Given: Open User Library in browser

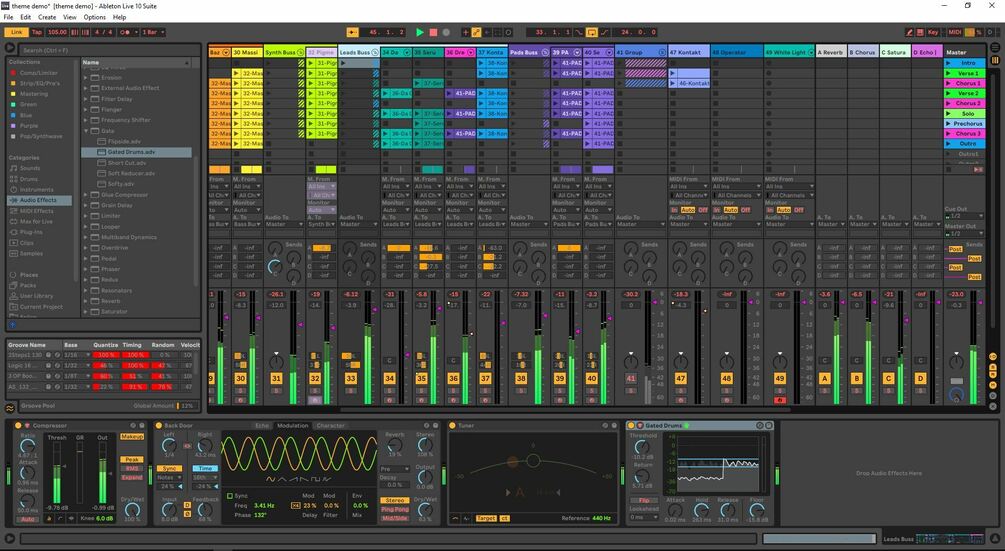Looking at the screenshot, I should click(37, 296).
